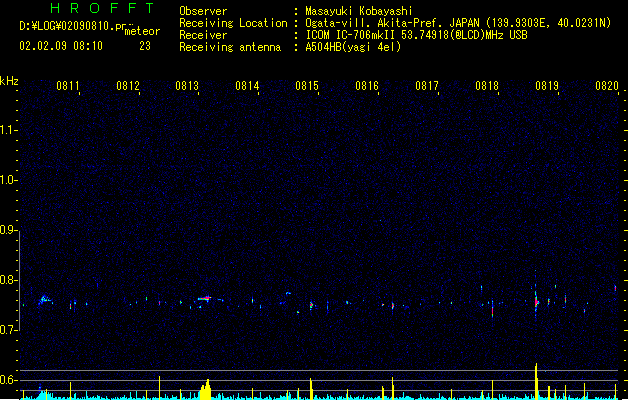The image size is (629, 400).
Task: Click observer name Masayuki Kobayashi
Action: click(359, 11)
